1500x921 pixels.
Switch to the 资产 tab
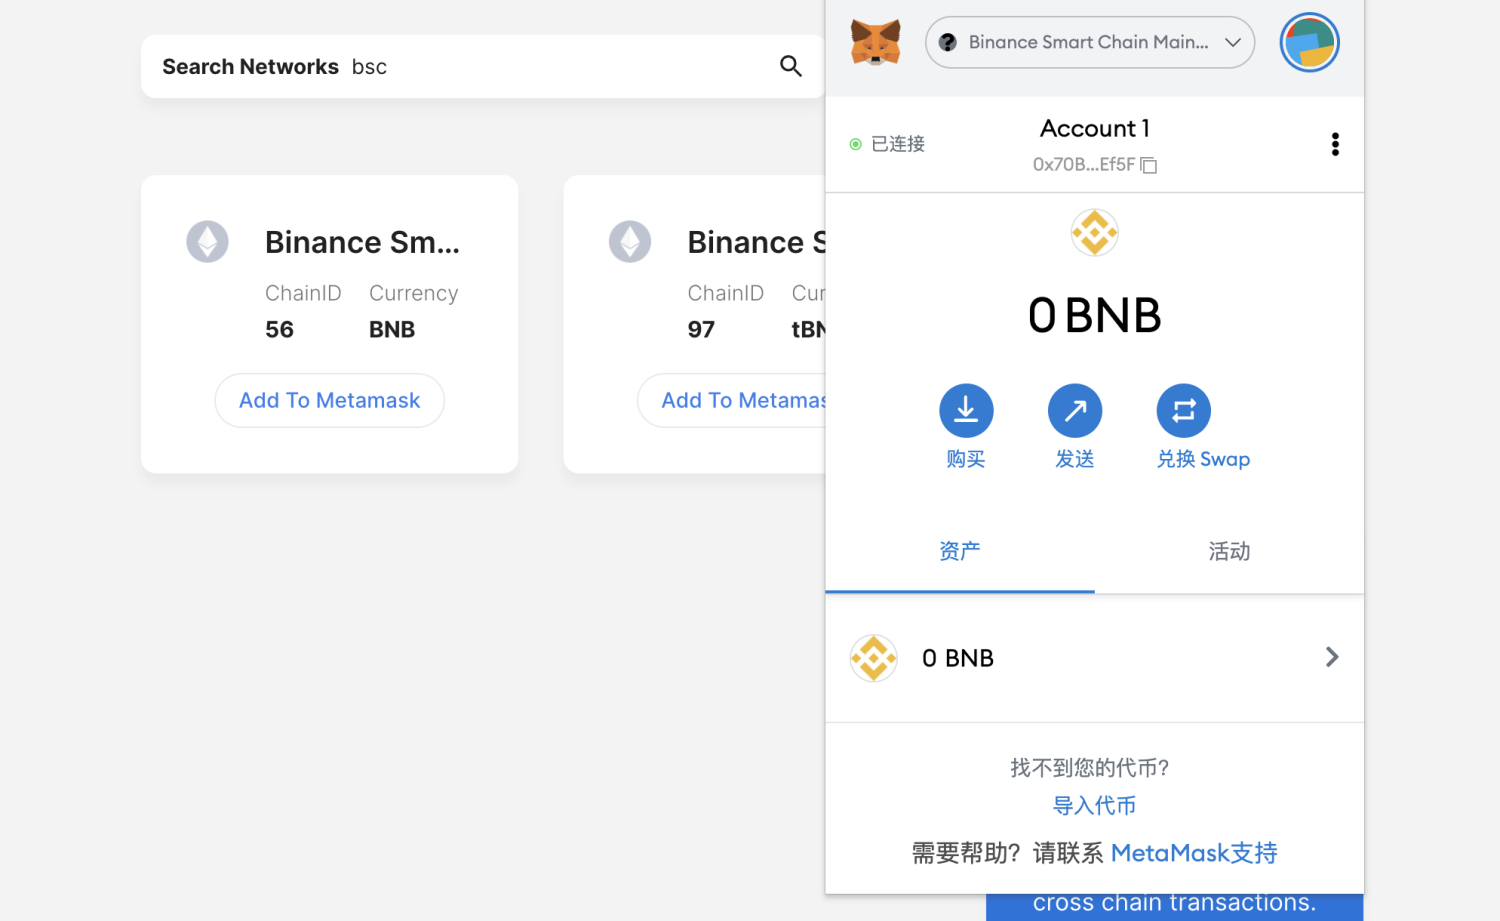pyautogui.click(x=960, y=551)
